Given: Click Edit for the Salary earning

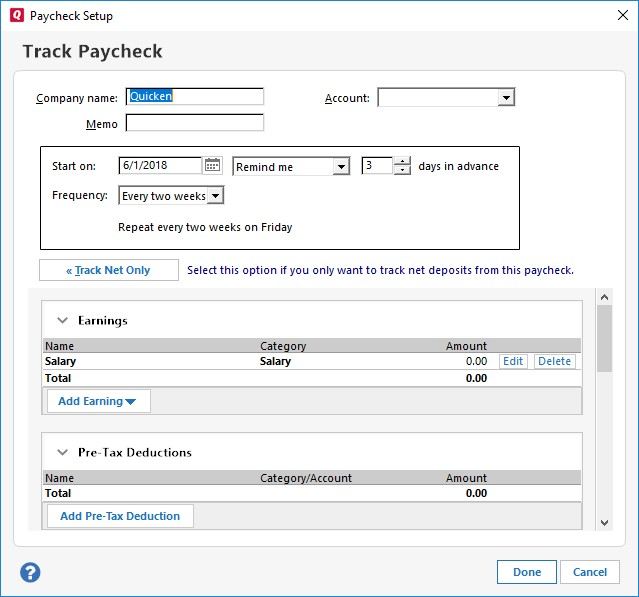Looking at the screenshot, I should pos(513,361).
